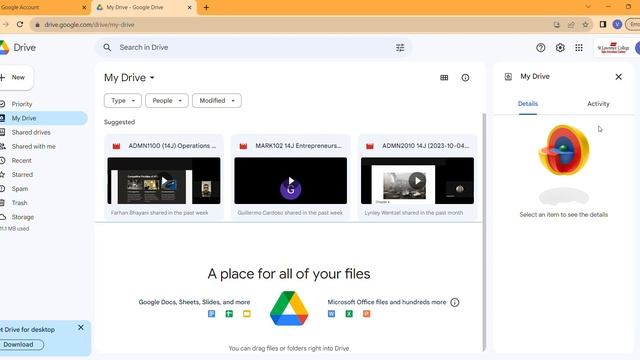Screen dimensions: 640x360
Task: Click the Google Docs icon
Action: coord(211,313)
